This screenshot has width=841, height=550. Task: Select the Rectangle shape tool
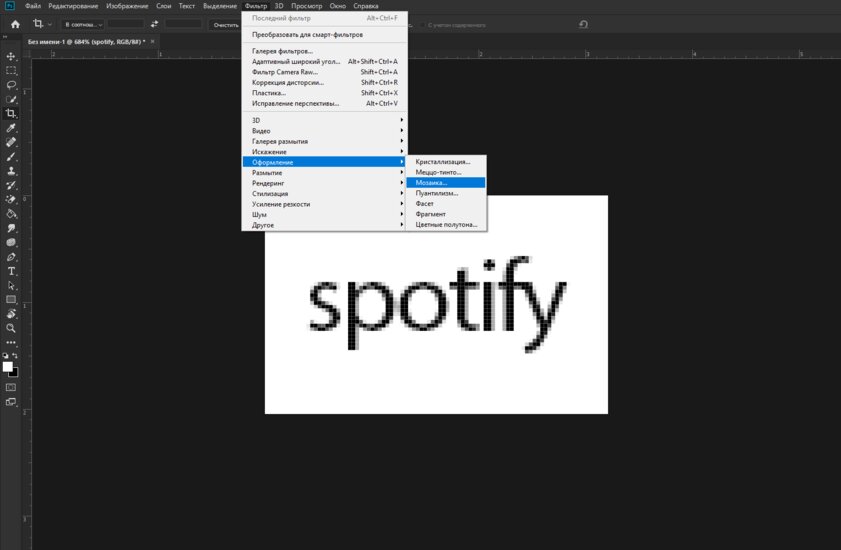11,299
